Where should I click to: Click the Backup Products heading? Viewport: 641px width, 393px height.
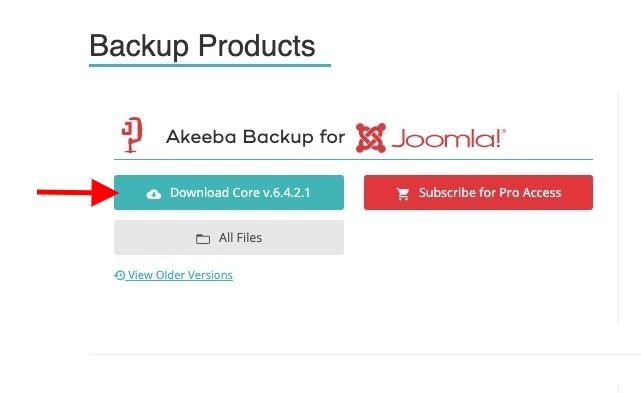[x=202, y=45]
